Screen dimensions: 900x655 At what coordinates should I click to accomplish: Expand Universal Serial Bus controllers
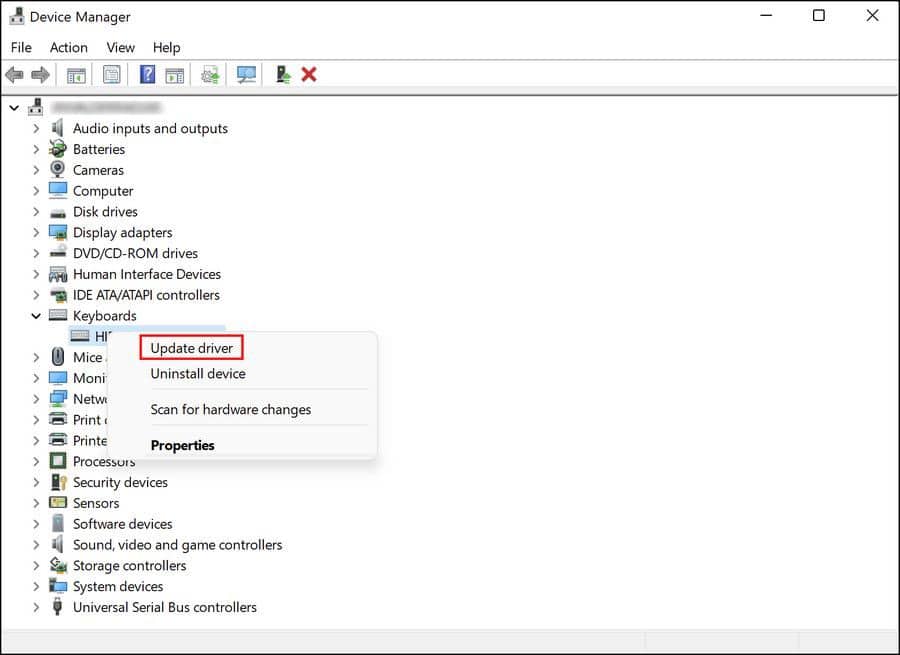[x=37, y=607]
